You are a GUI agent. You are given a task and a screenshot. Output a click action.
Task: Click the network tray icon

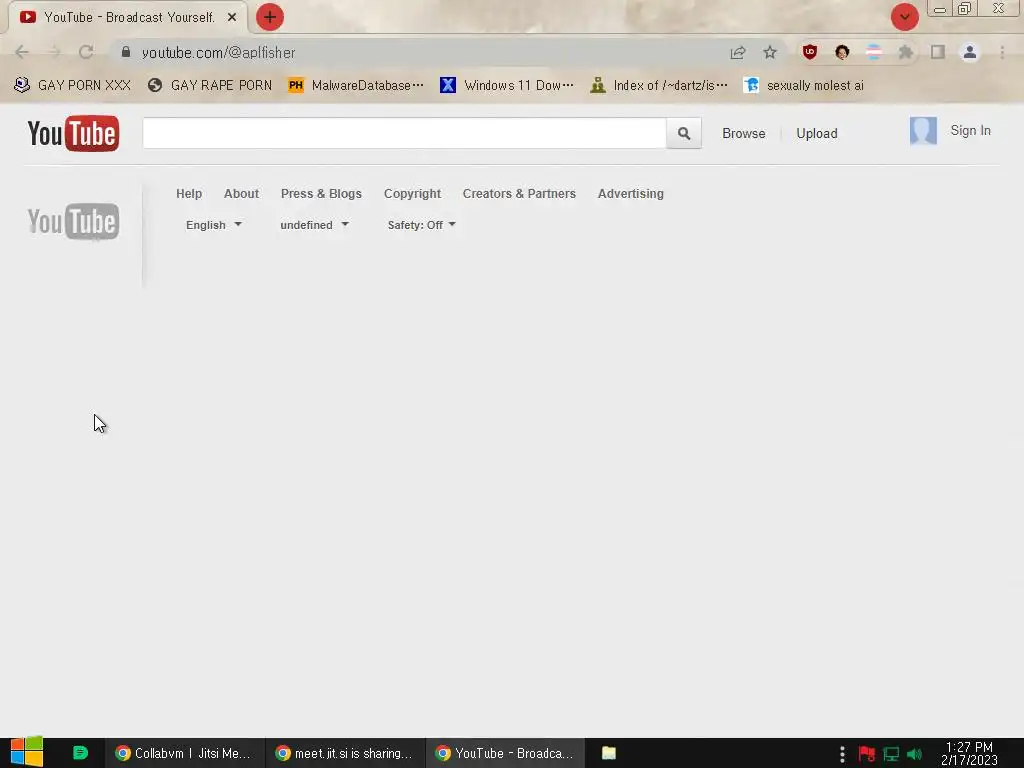coord(891,754)
